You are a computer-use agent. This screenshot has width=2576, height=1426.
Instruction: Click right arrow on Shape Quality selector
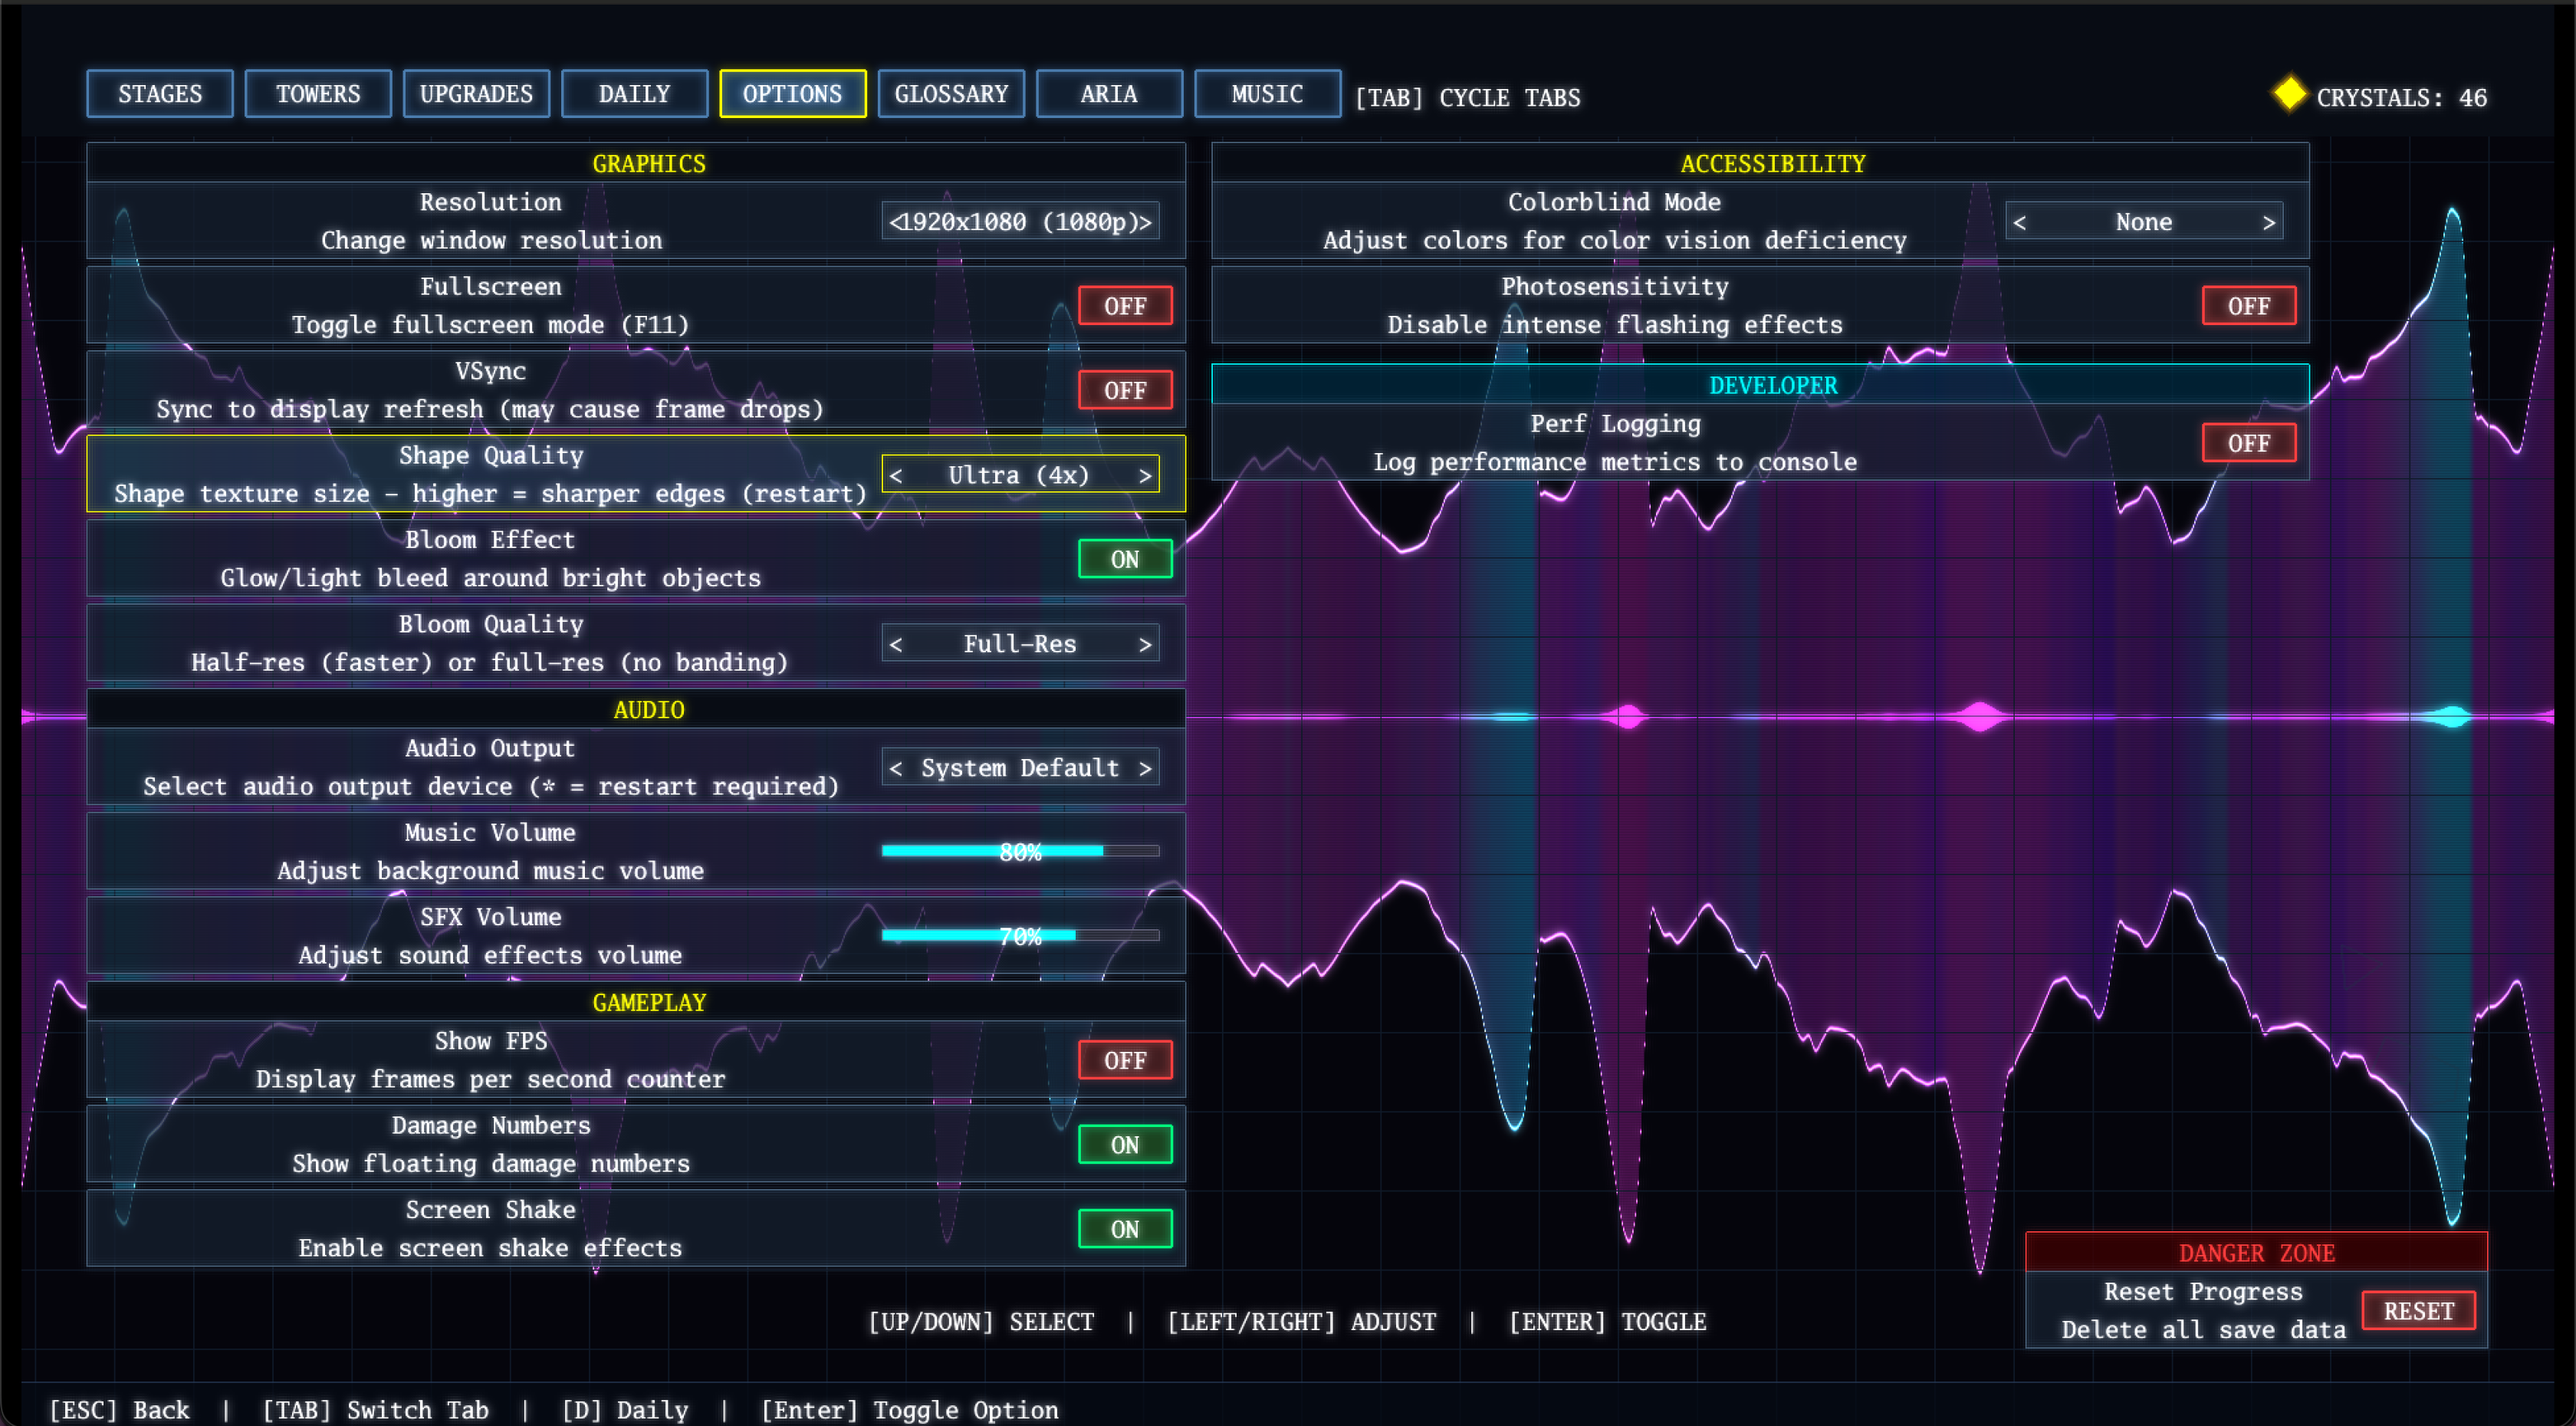point(1145,476)
